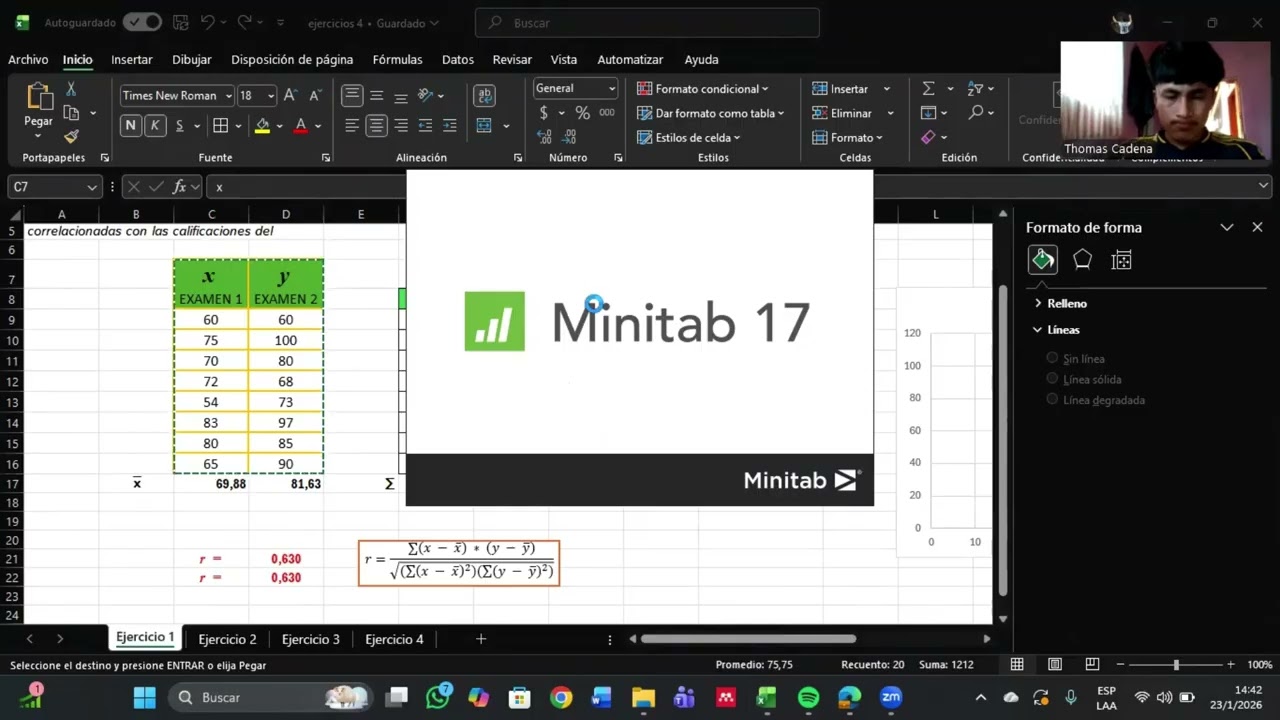Click Merge and Center icon
This screenshot has height=720, width=1280.
(485, 125)
